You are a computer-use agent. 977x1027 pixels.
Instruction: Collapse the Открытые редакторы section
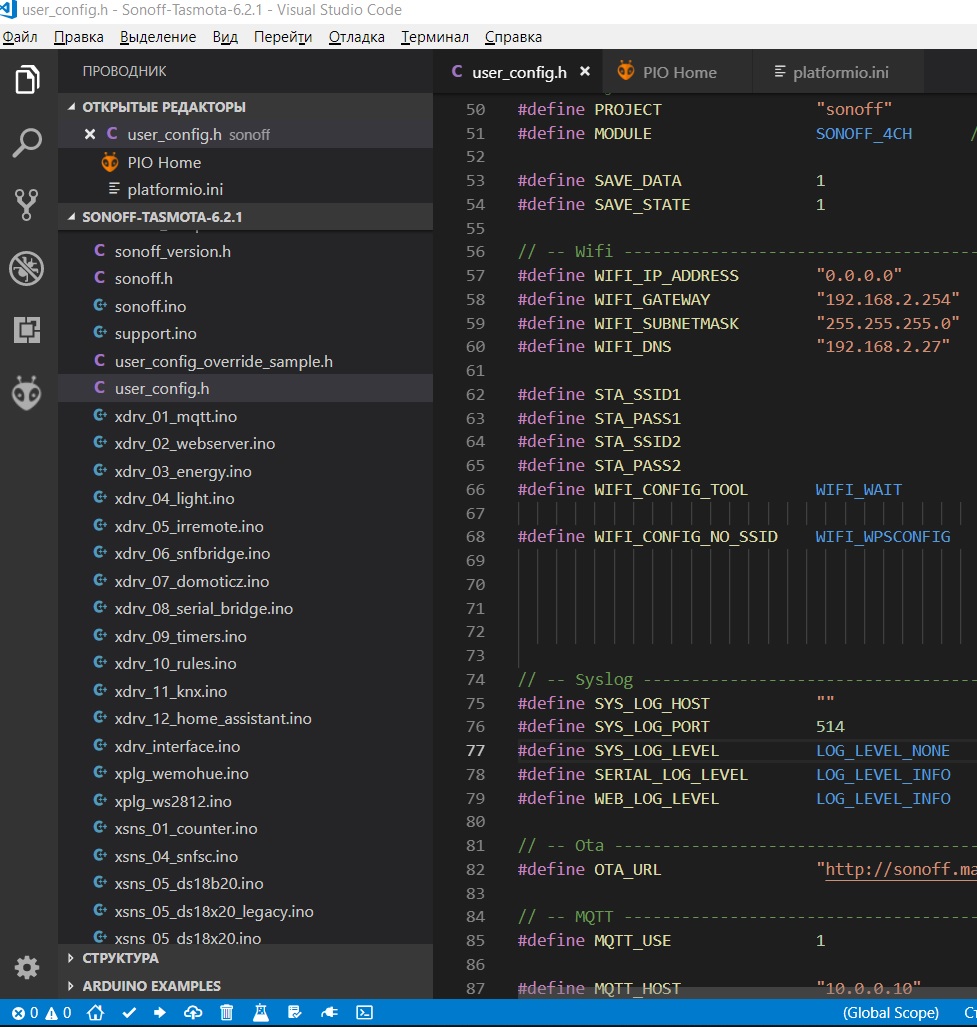click(x=73, y=107)
